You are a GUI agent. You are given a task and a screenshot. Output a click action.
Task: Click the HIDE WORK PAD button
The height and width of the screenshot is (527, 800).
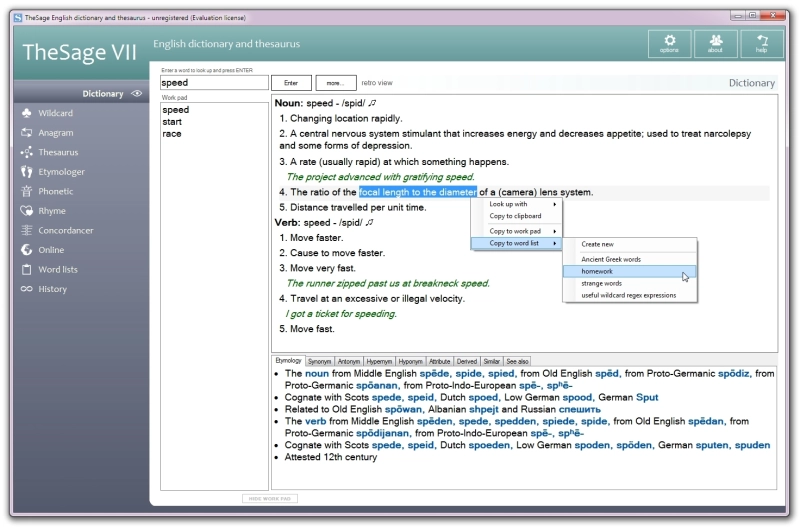(270, 498)
